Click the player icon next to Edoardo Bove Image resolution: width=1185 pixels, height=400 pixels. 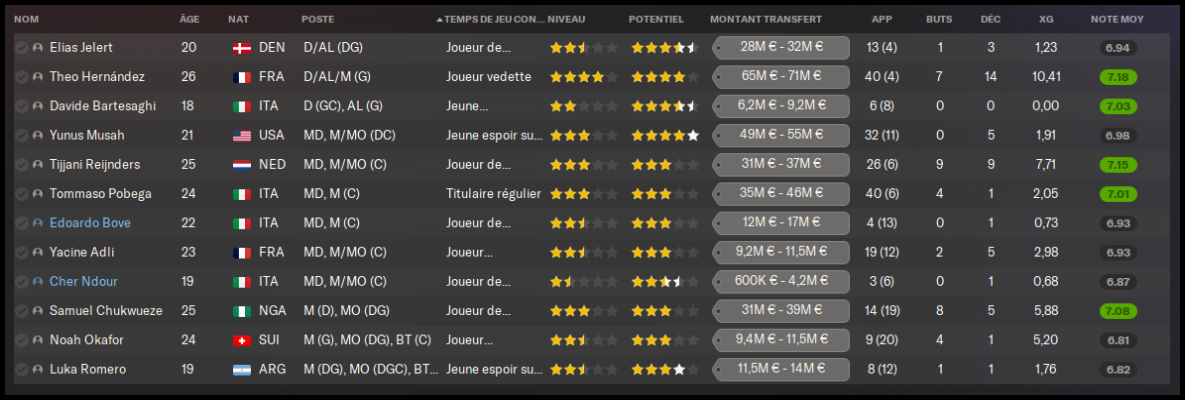38,223
